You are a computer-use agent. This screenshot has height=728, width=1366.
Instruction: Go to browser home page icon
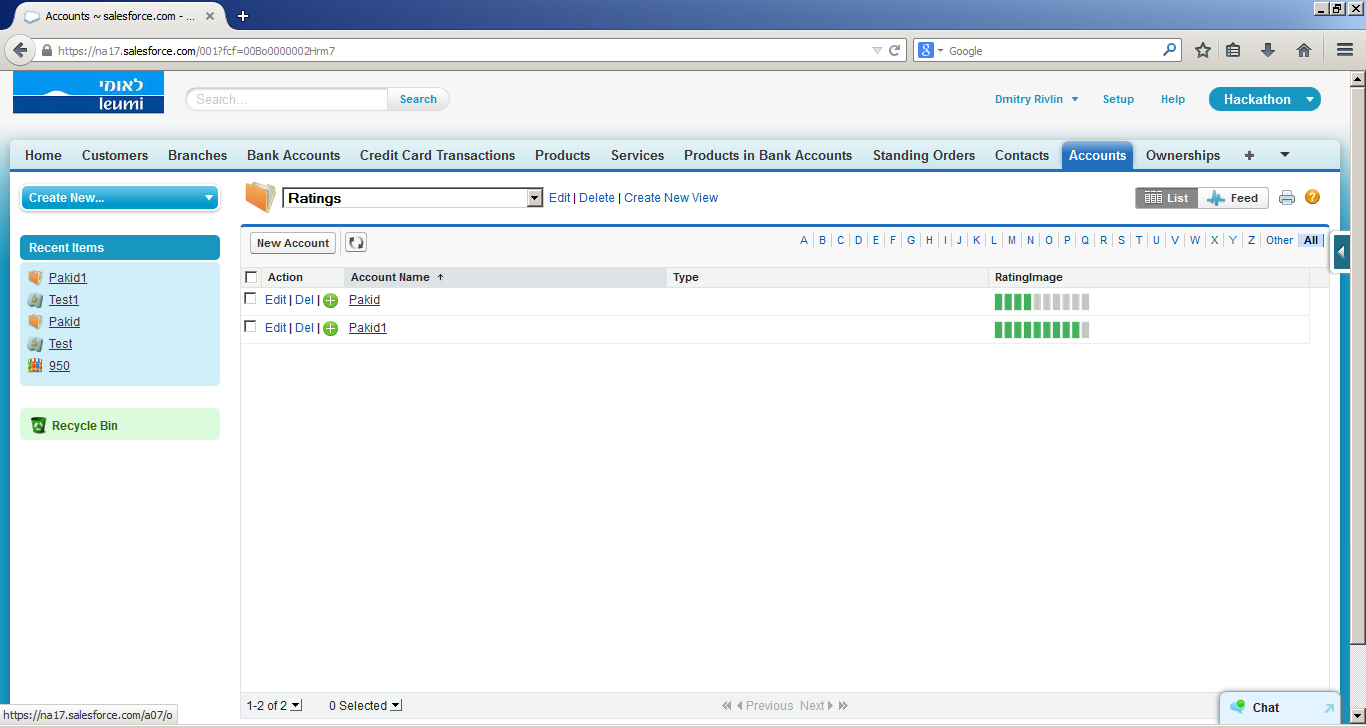point(1304,50)
